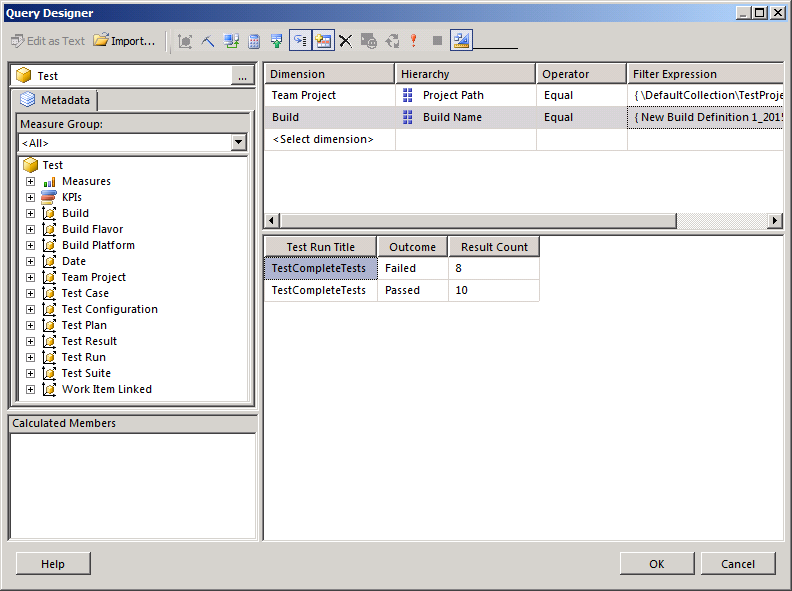
Task: Click the OK button
Action: (656, 564)
